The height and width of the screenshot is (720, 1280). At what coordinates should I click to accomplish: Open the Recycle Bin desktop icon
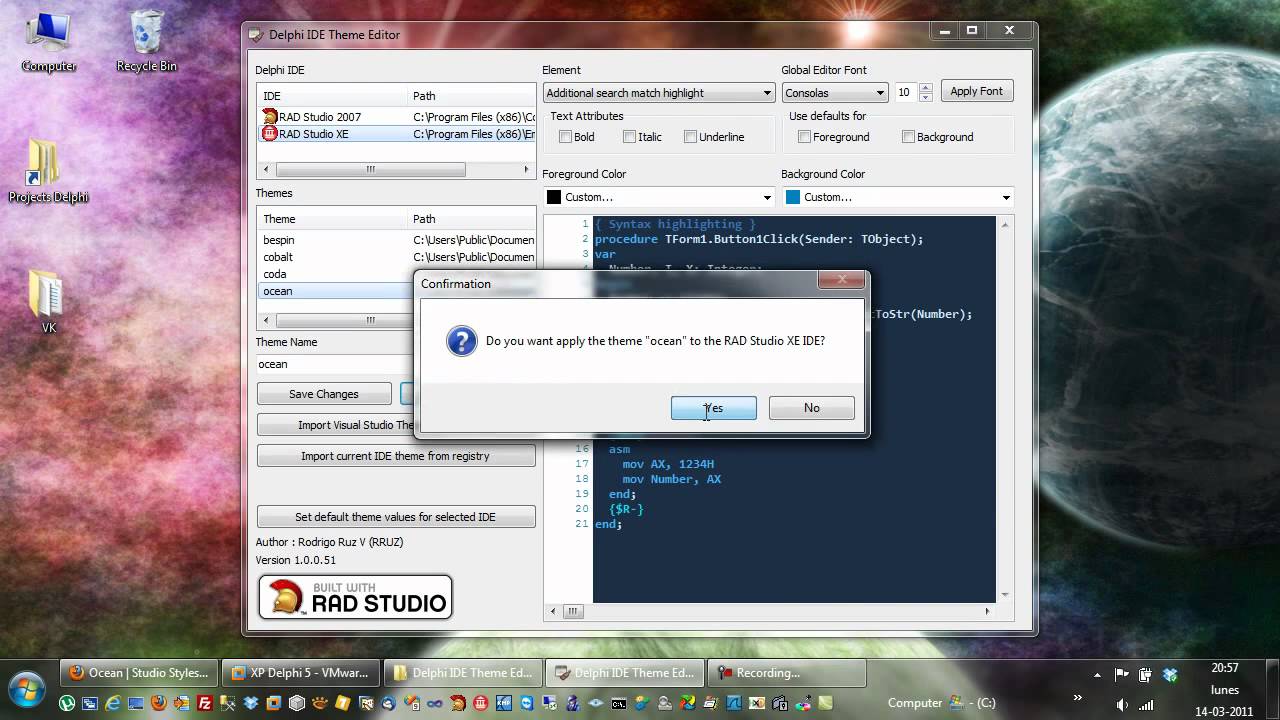click(x=146, y=42)
